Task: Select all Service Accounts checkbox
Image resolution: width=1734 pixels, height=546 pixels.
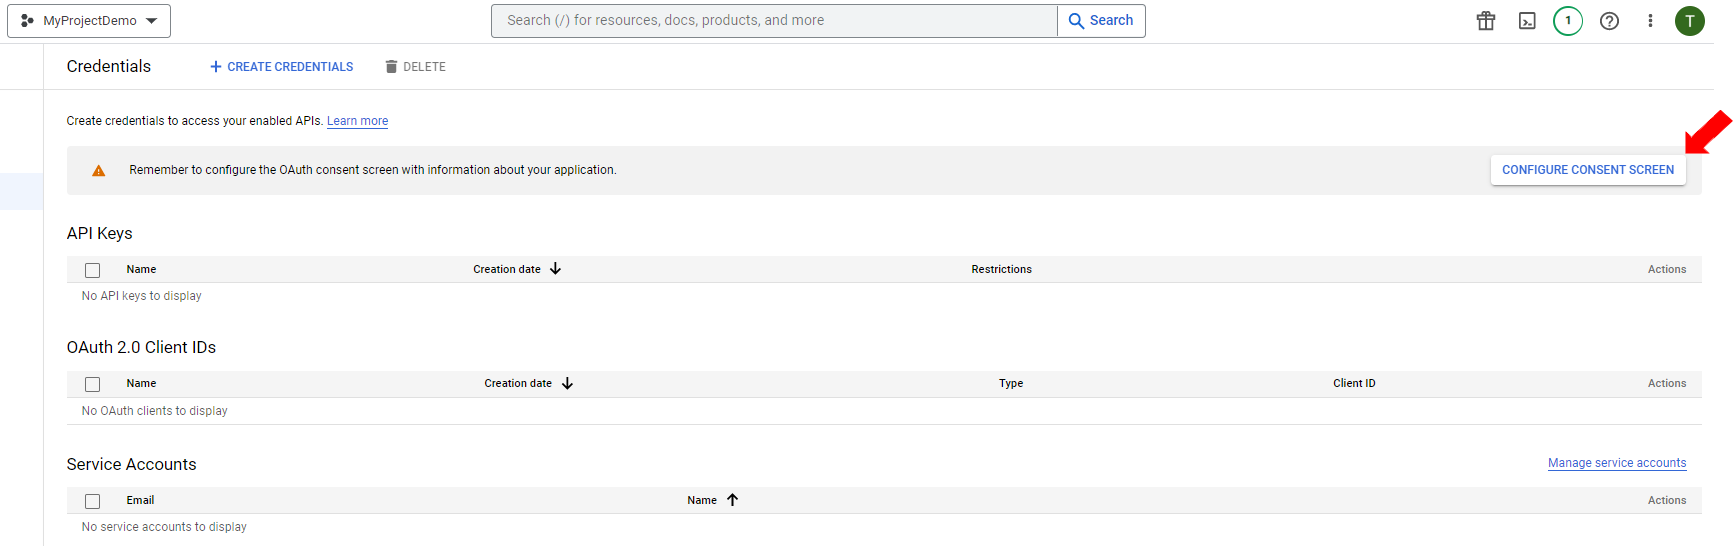Action: click(93, 501)
